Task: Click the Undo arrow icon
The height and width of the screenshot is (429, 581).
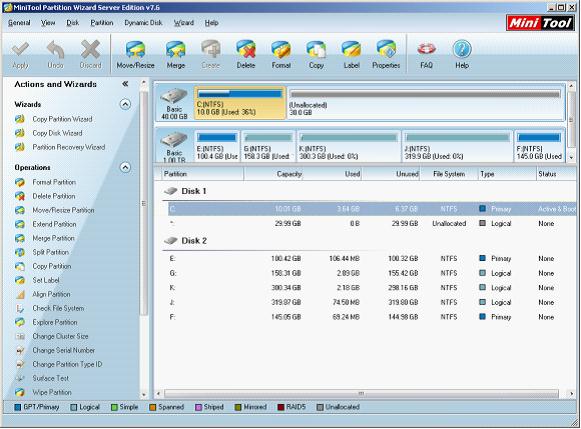Action: coord(56,50)
